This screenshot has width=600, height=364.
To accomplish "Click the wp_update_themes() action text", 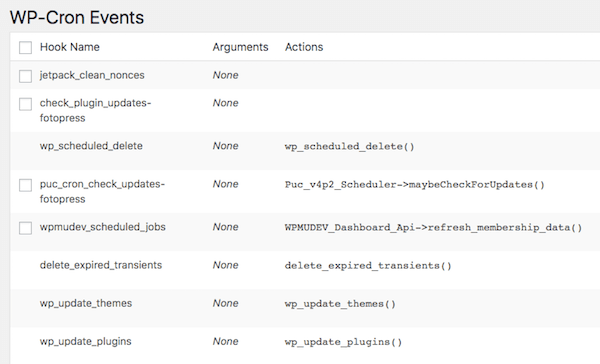I will point(340,304).
